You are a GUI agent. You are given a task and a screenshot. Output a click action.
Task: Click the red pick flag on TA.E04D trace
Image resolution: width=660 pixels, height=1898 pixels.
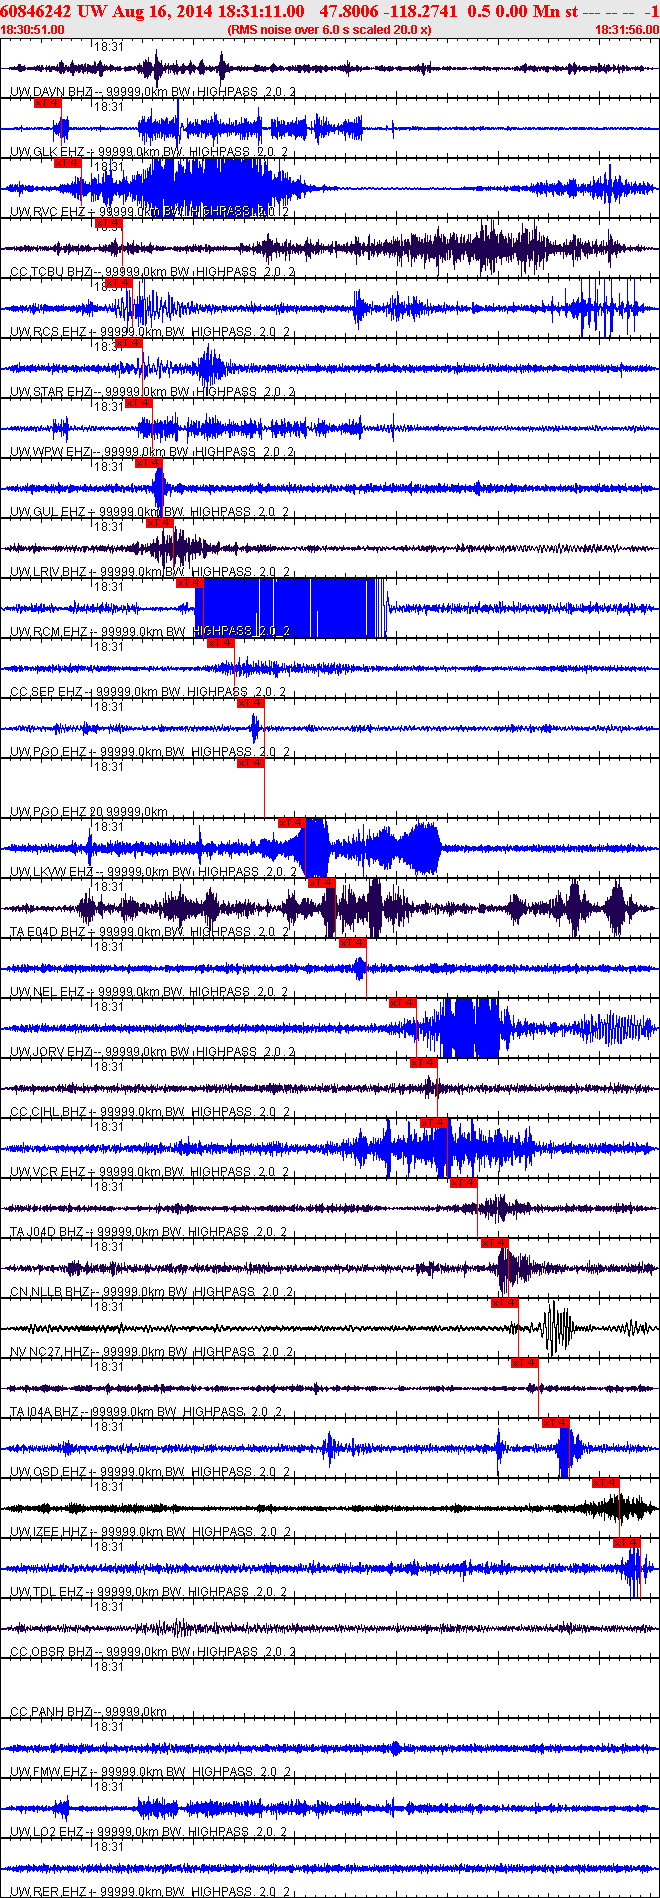pyautogui.click(x=321, y=883)
